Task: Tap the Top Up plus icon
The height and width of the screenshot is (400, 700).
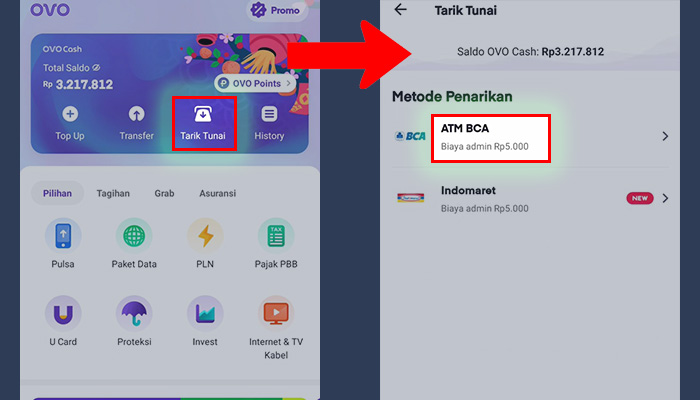Action: coord(70,114)
